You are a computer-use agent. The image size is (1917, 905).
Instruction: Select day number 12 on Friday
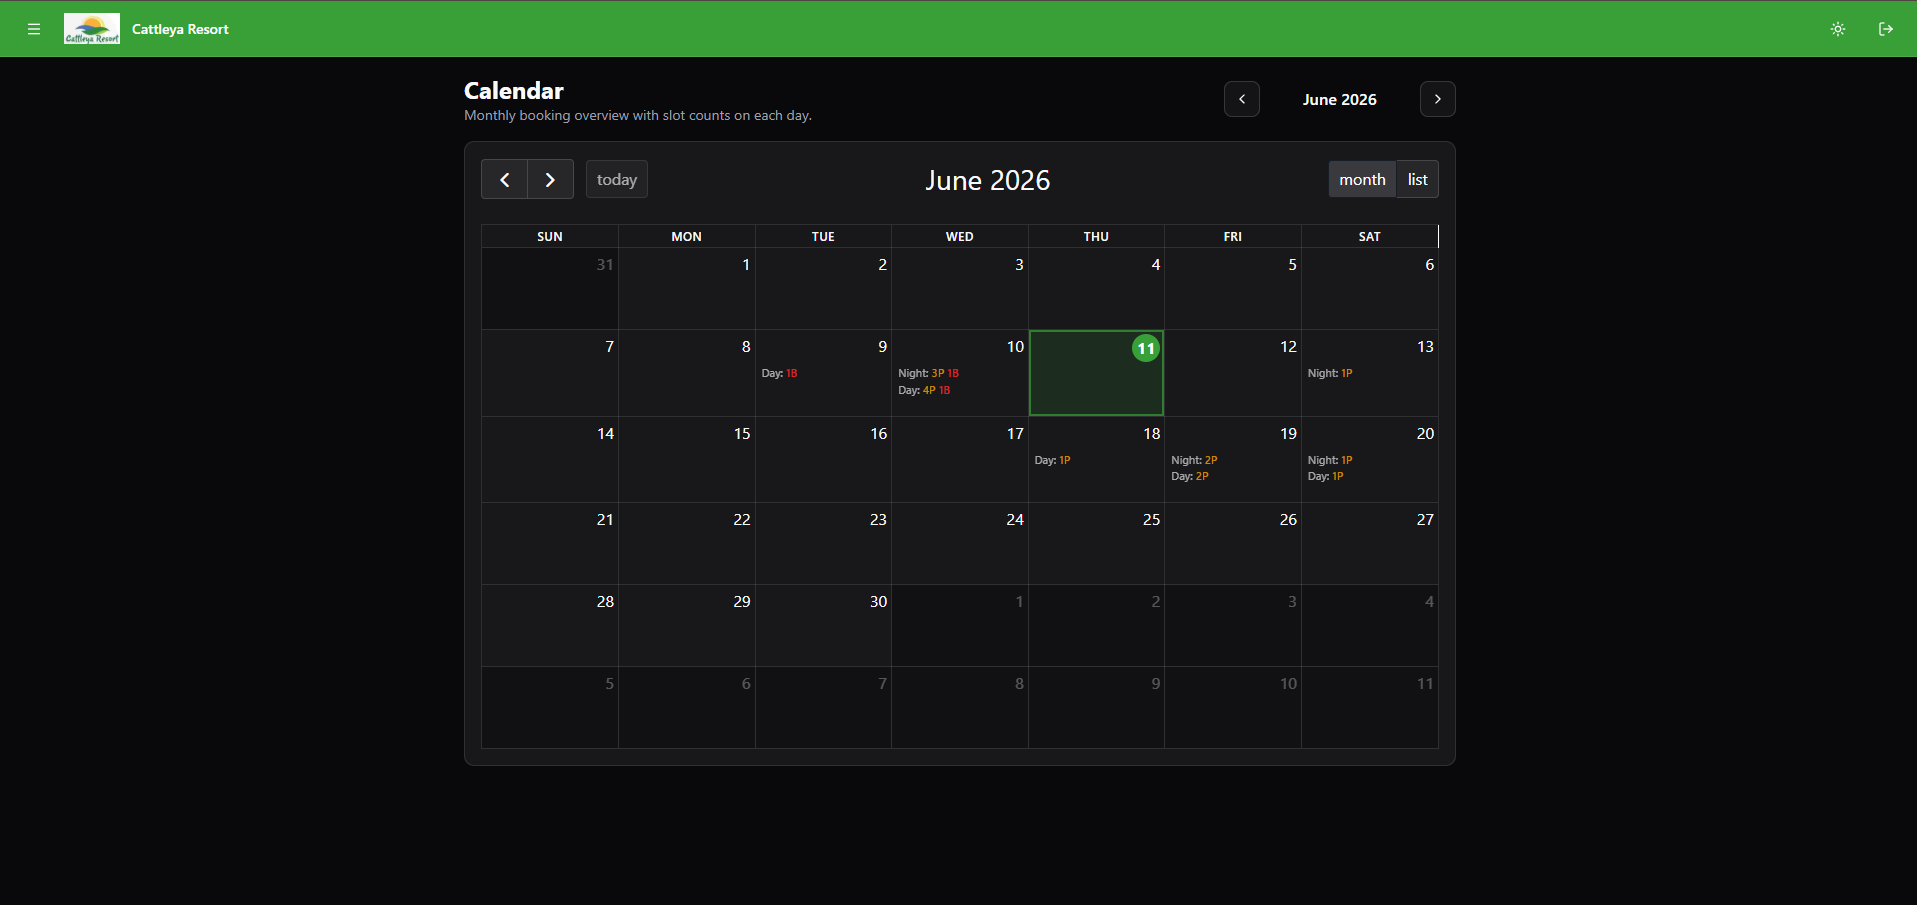tap(1288, 346)
